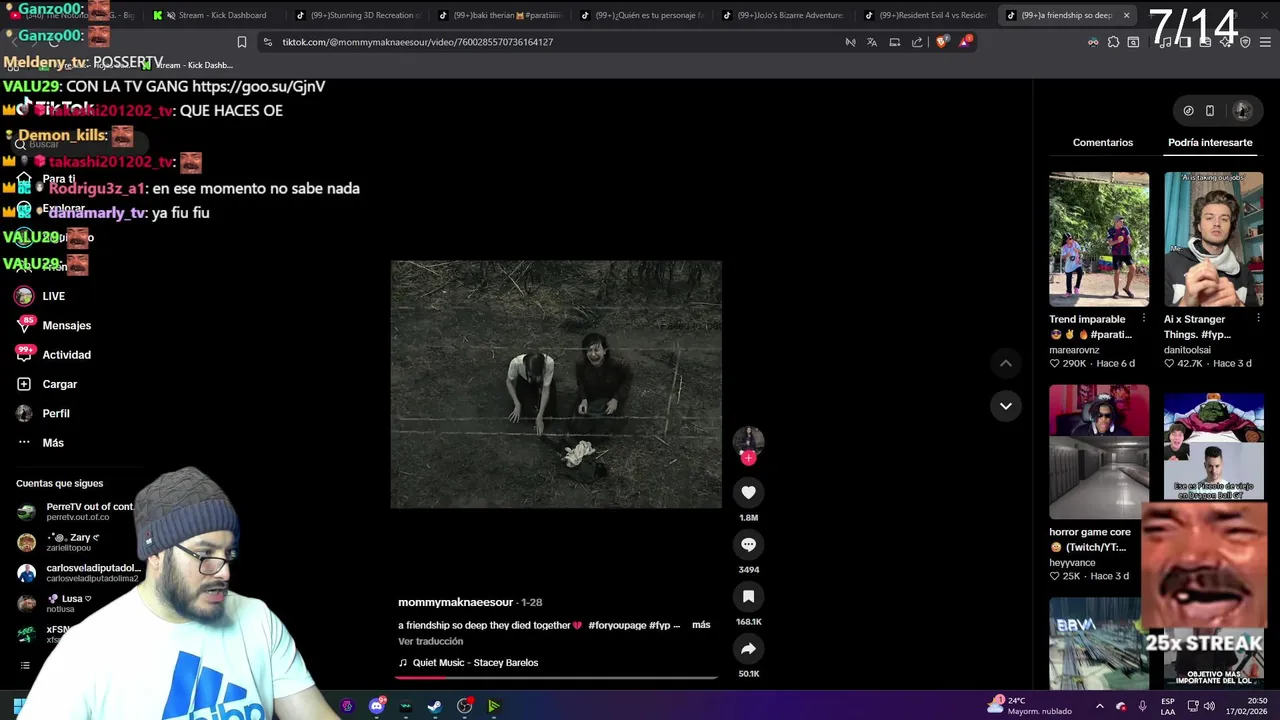
Task: Open the Lusa followed account
Action: pyautogui.click(x=56, y=603)
